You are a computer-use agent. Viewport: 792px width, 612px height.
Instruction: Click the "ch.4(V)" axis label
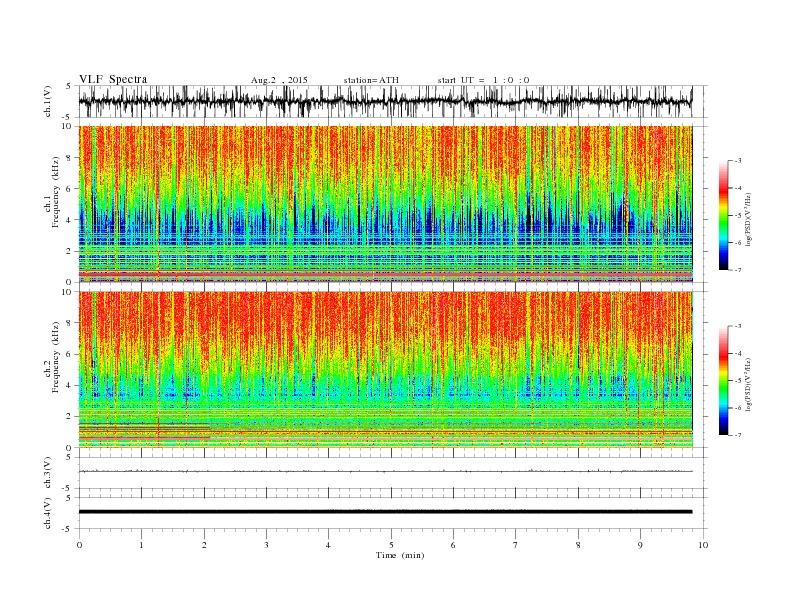47,513
